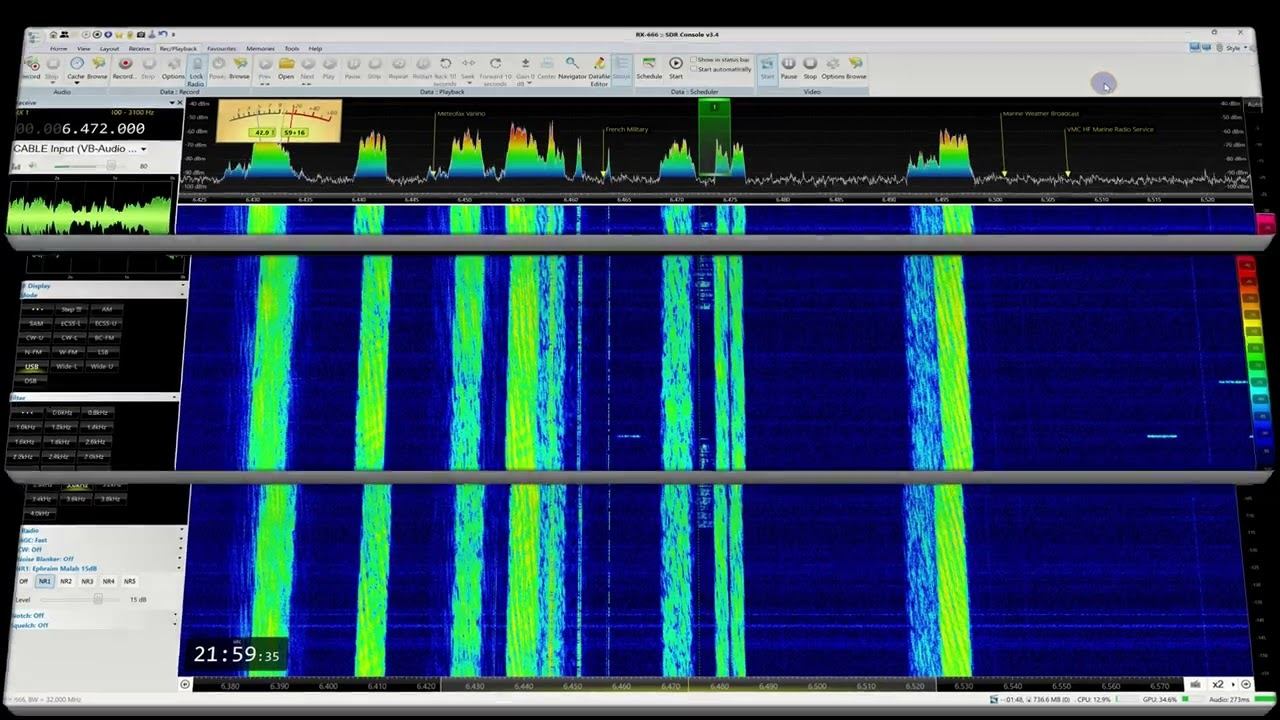Open the Cache audio options
The width and height of the screenshot is (1280, 720).
point(76,68)
